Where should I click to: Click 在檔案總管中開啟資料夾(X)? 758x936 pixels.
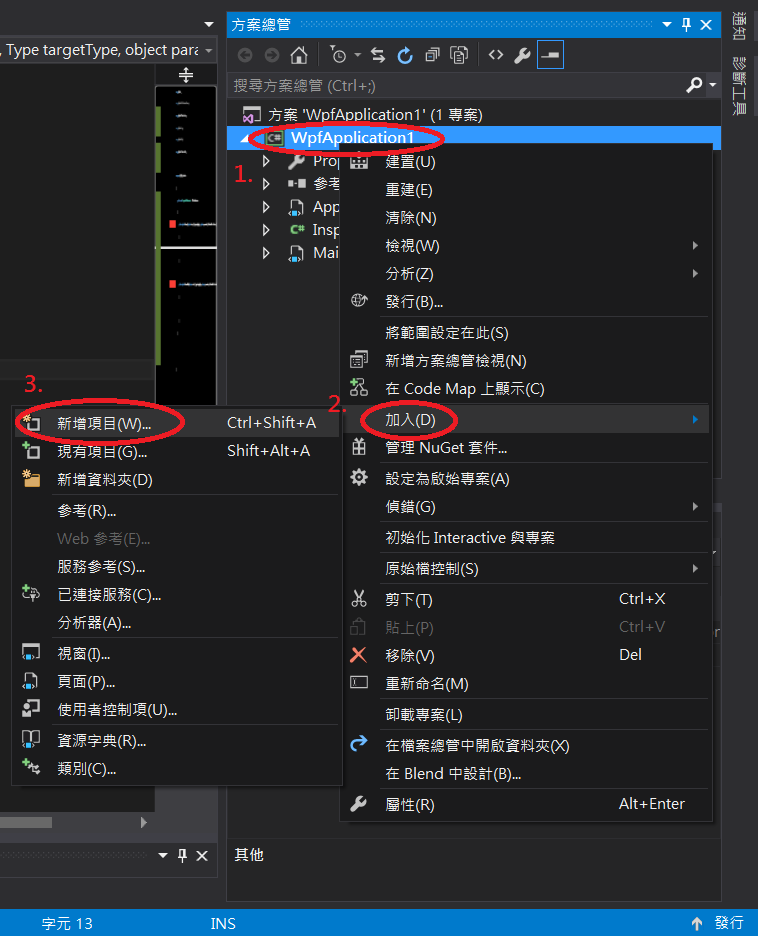[x=526, y=746]
